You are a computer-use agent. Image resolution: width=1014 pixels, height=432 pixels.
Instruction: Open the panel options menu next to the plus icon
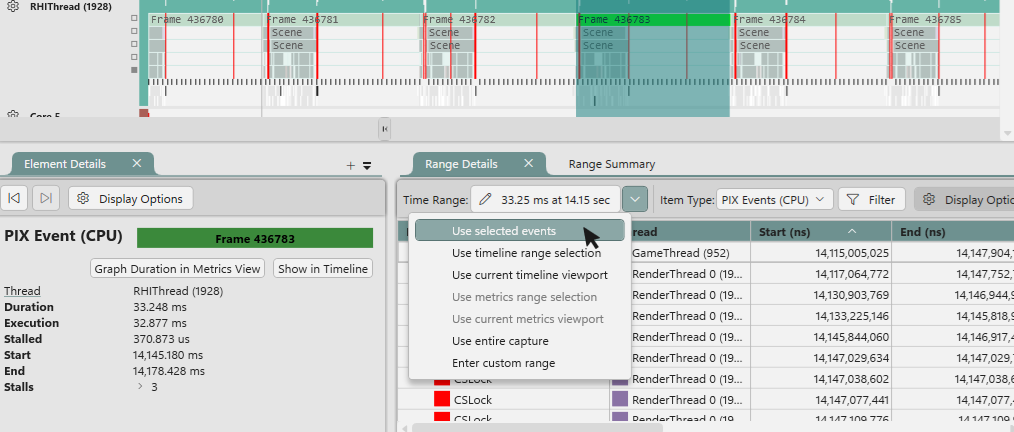[367, 166]
